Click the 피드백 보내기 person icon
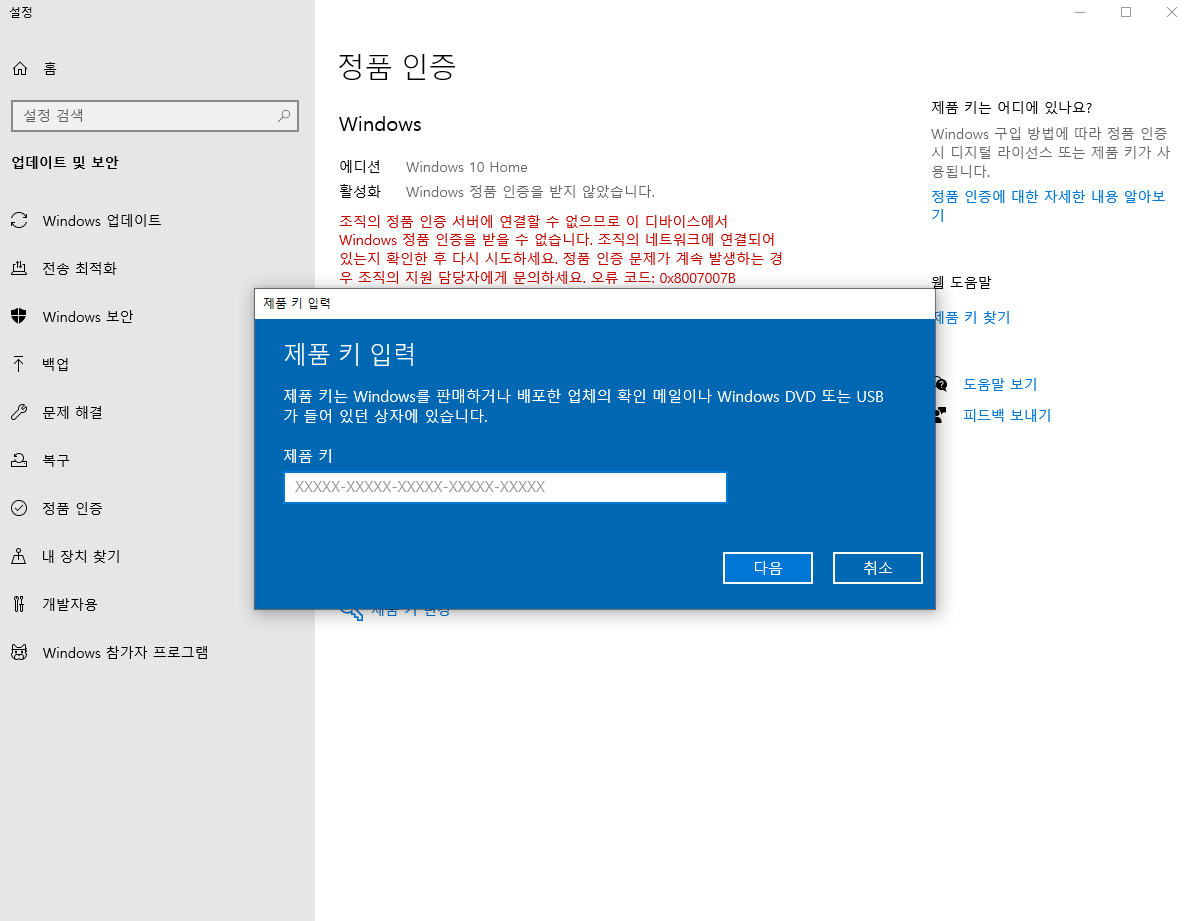Viewport: 1189px width, 921px height. point(941,415)
